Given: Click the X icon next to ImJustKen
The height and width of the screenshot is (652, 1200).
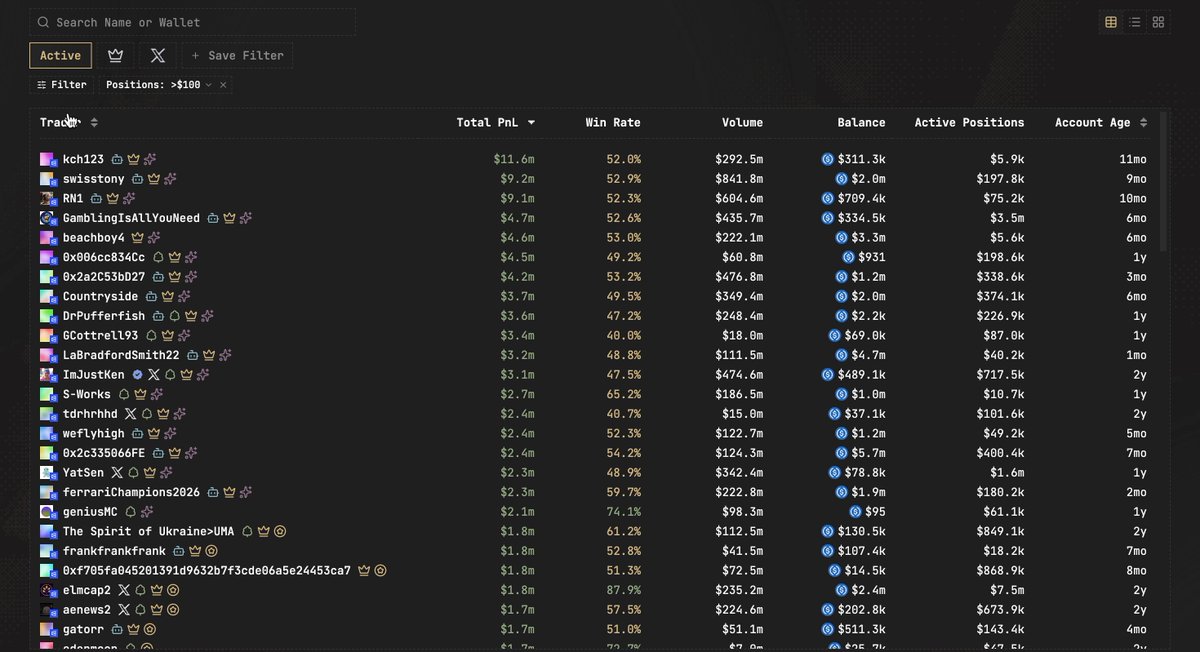Looking at the screenshot, I should pyautogui.click(x=154, y=374).
